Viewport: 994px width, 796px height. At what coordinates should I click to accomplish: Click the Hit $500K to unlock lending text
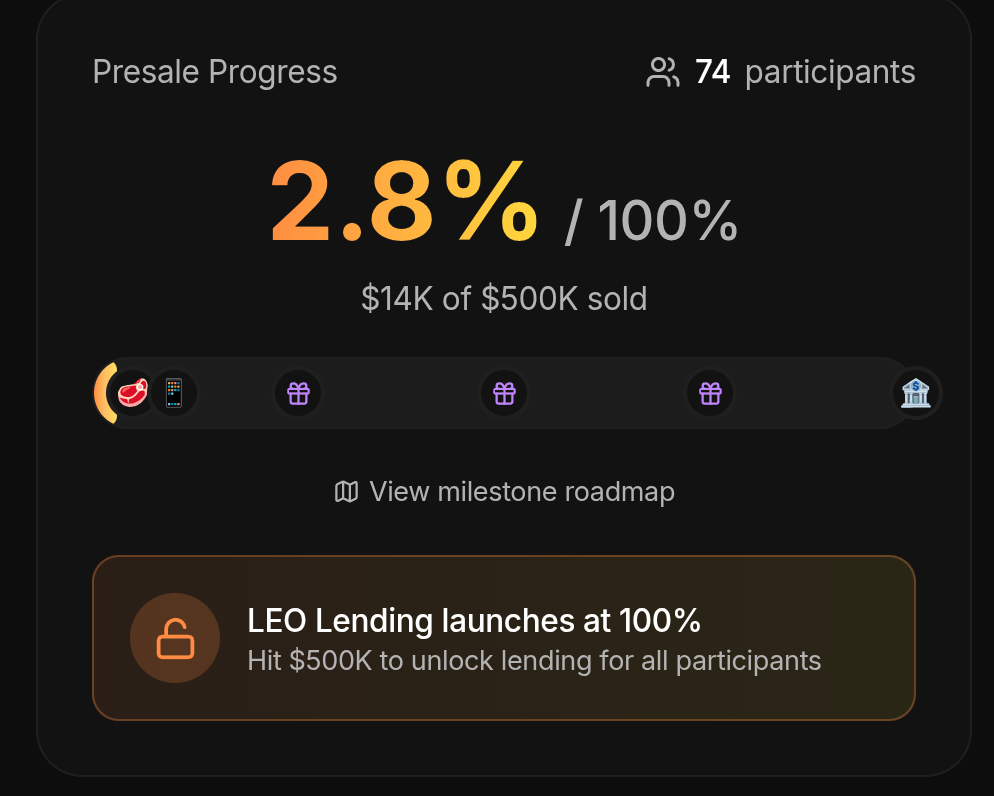[534, 661]
